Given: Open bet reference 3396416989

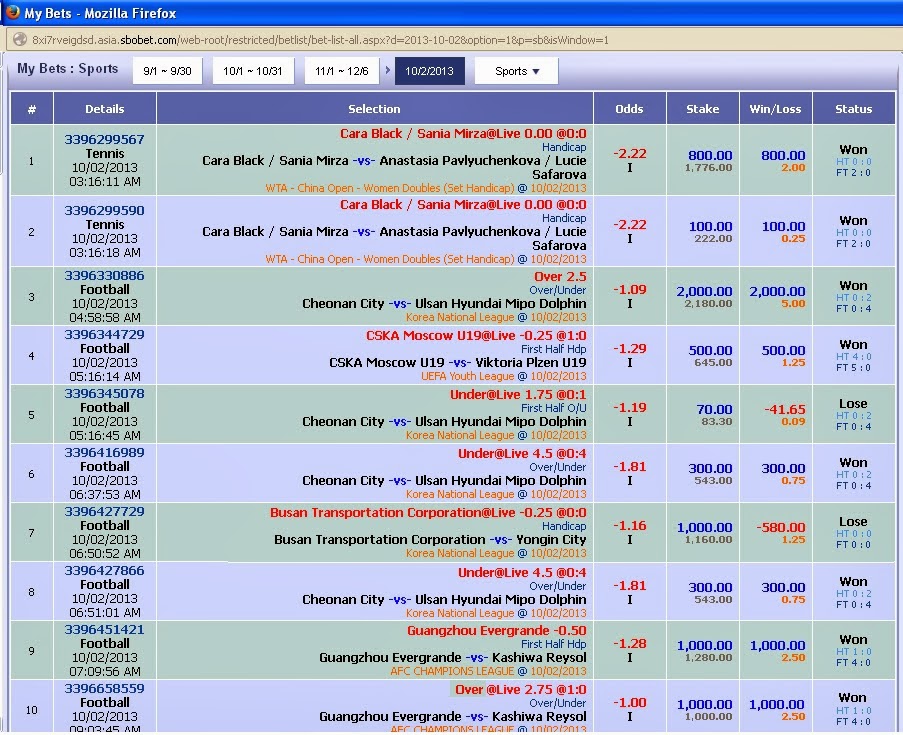Looking at the screenshot, I should point(104,453).
